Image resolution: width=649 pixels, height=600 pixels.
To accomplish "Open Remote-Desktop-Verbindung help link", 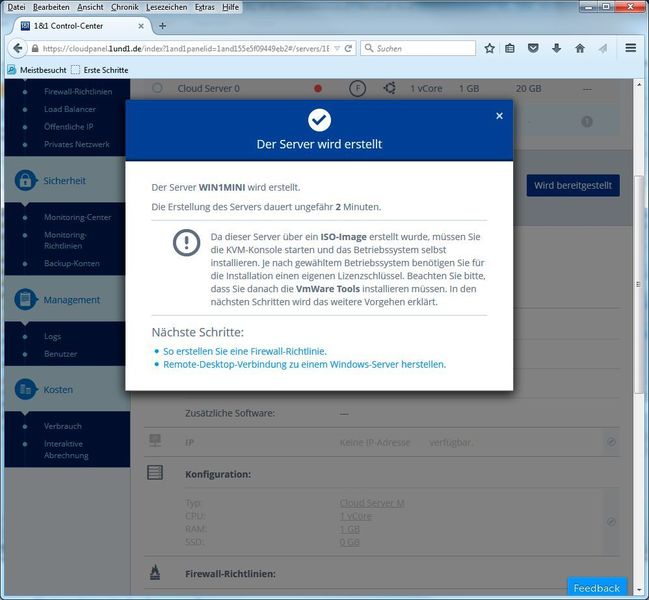I will pyautogui.click(x=304, y=365).
